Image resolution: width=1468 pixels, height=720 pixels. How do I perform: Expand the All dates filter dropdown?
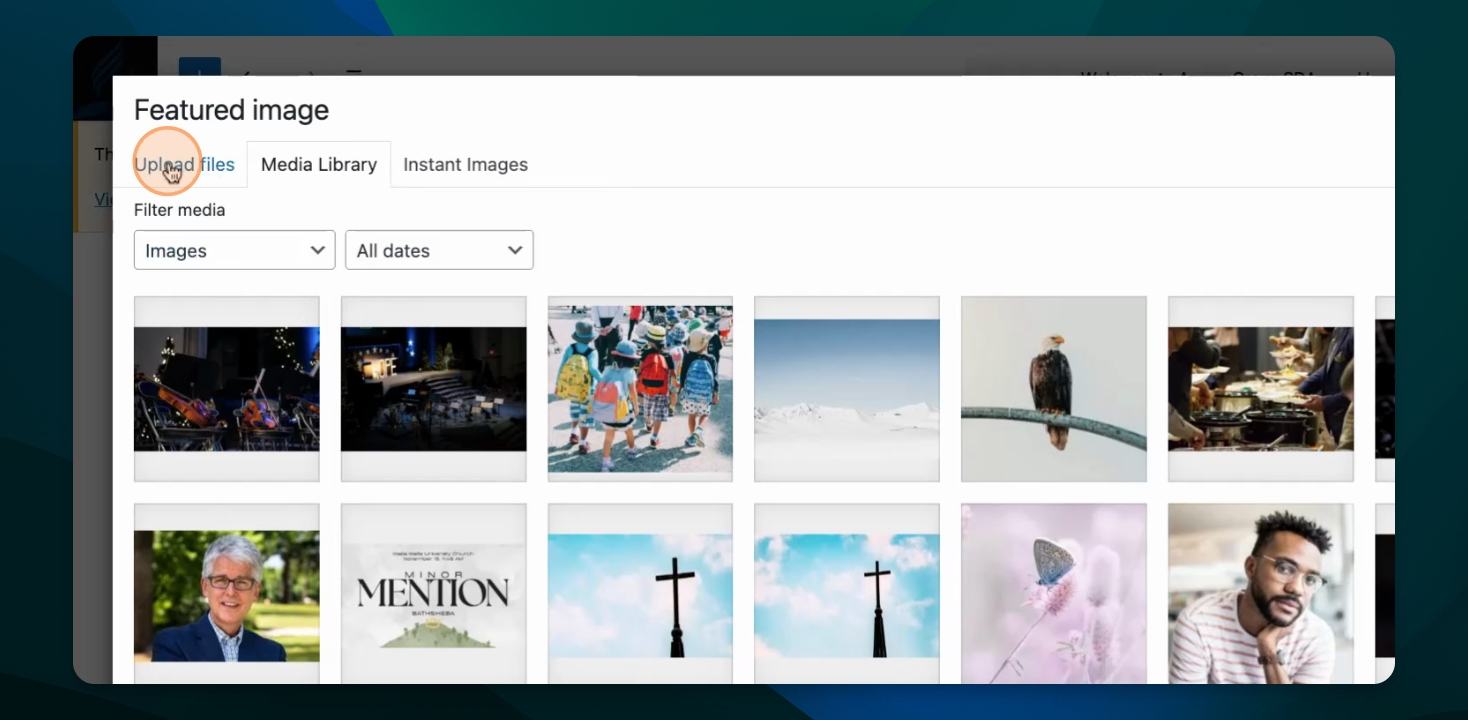pyautogui.click(x=439, y=250)
